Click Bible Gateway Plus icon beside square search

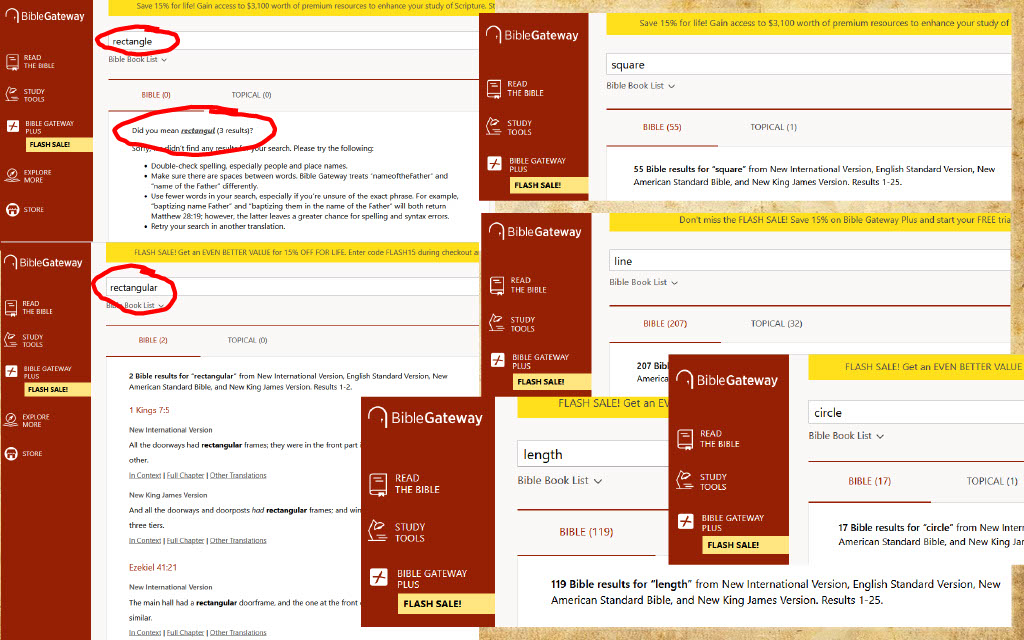[494, 164]
